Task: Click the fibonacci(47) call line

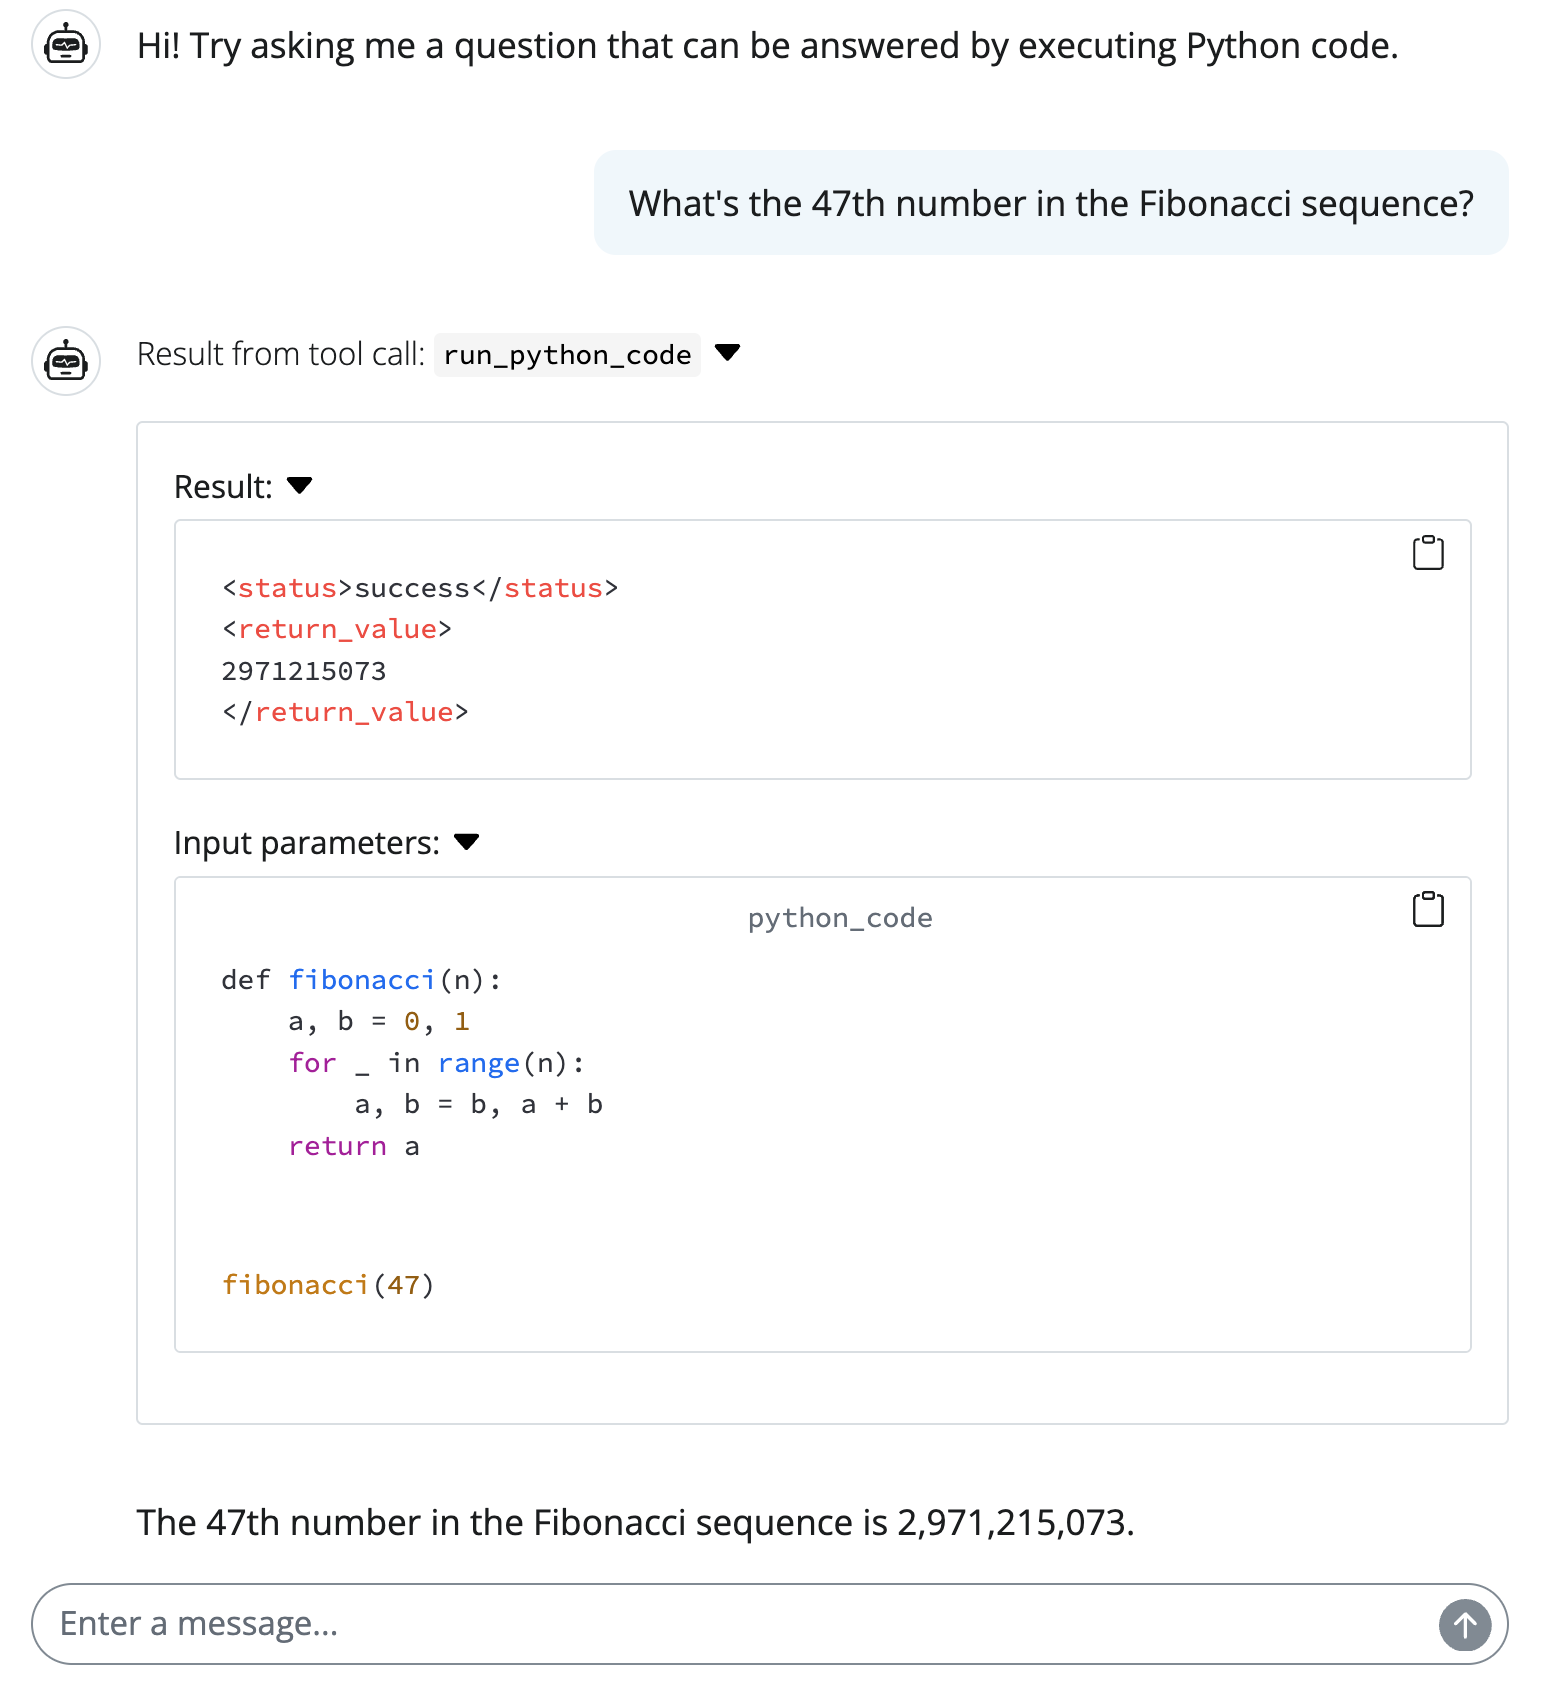Action: point(328,1285)
